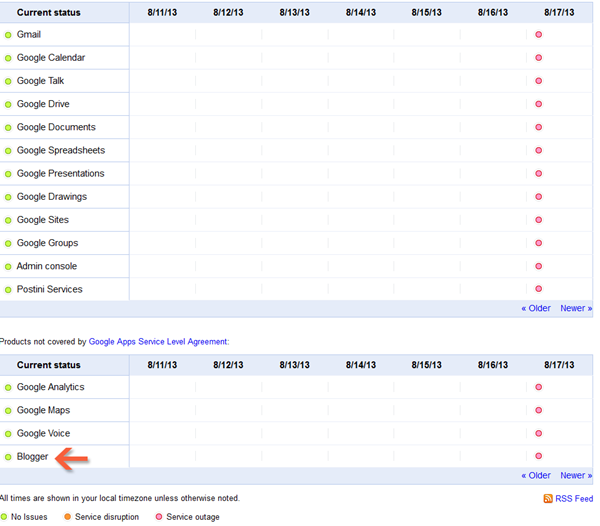
Task: Open the Google Maps outage marker on 8/17/13
Action: click(x=538, y=410)
